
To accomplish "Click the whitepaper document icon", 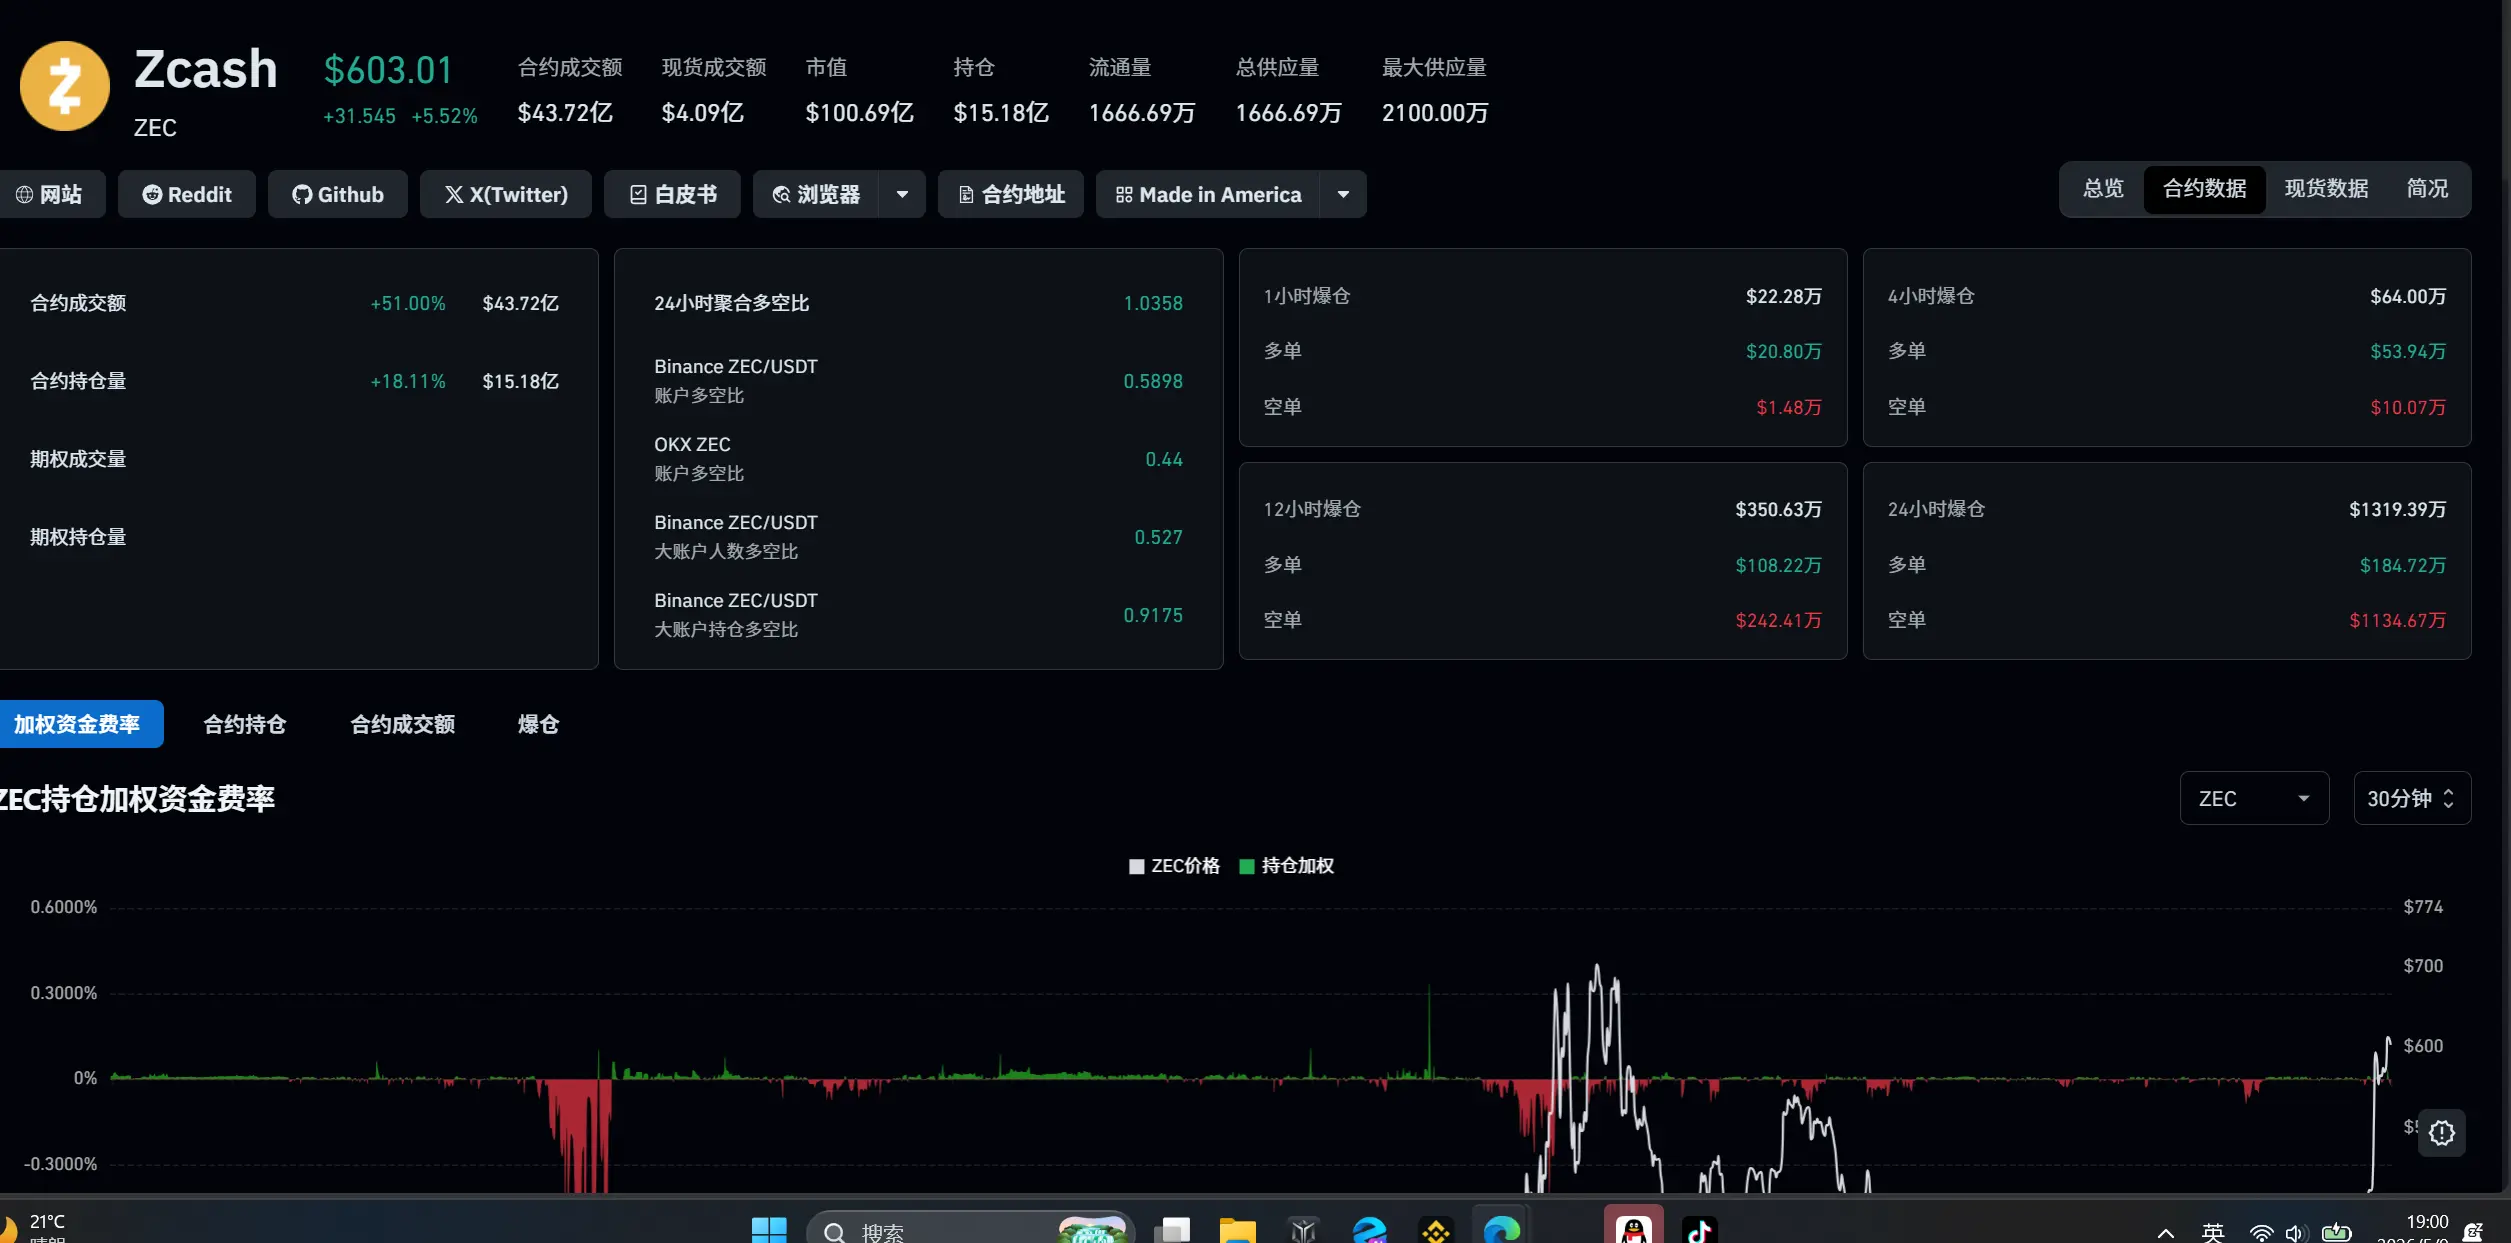I will tap(638, 194).
